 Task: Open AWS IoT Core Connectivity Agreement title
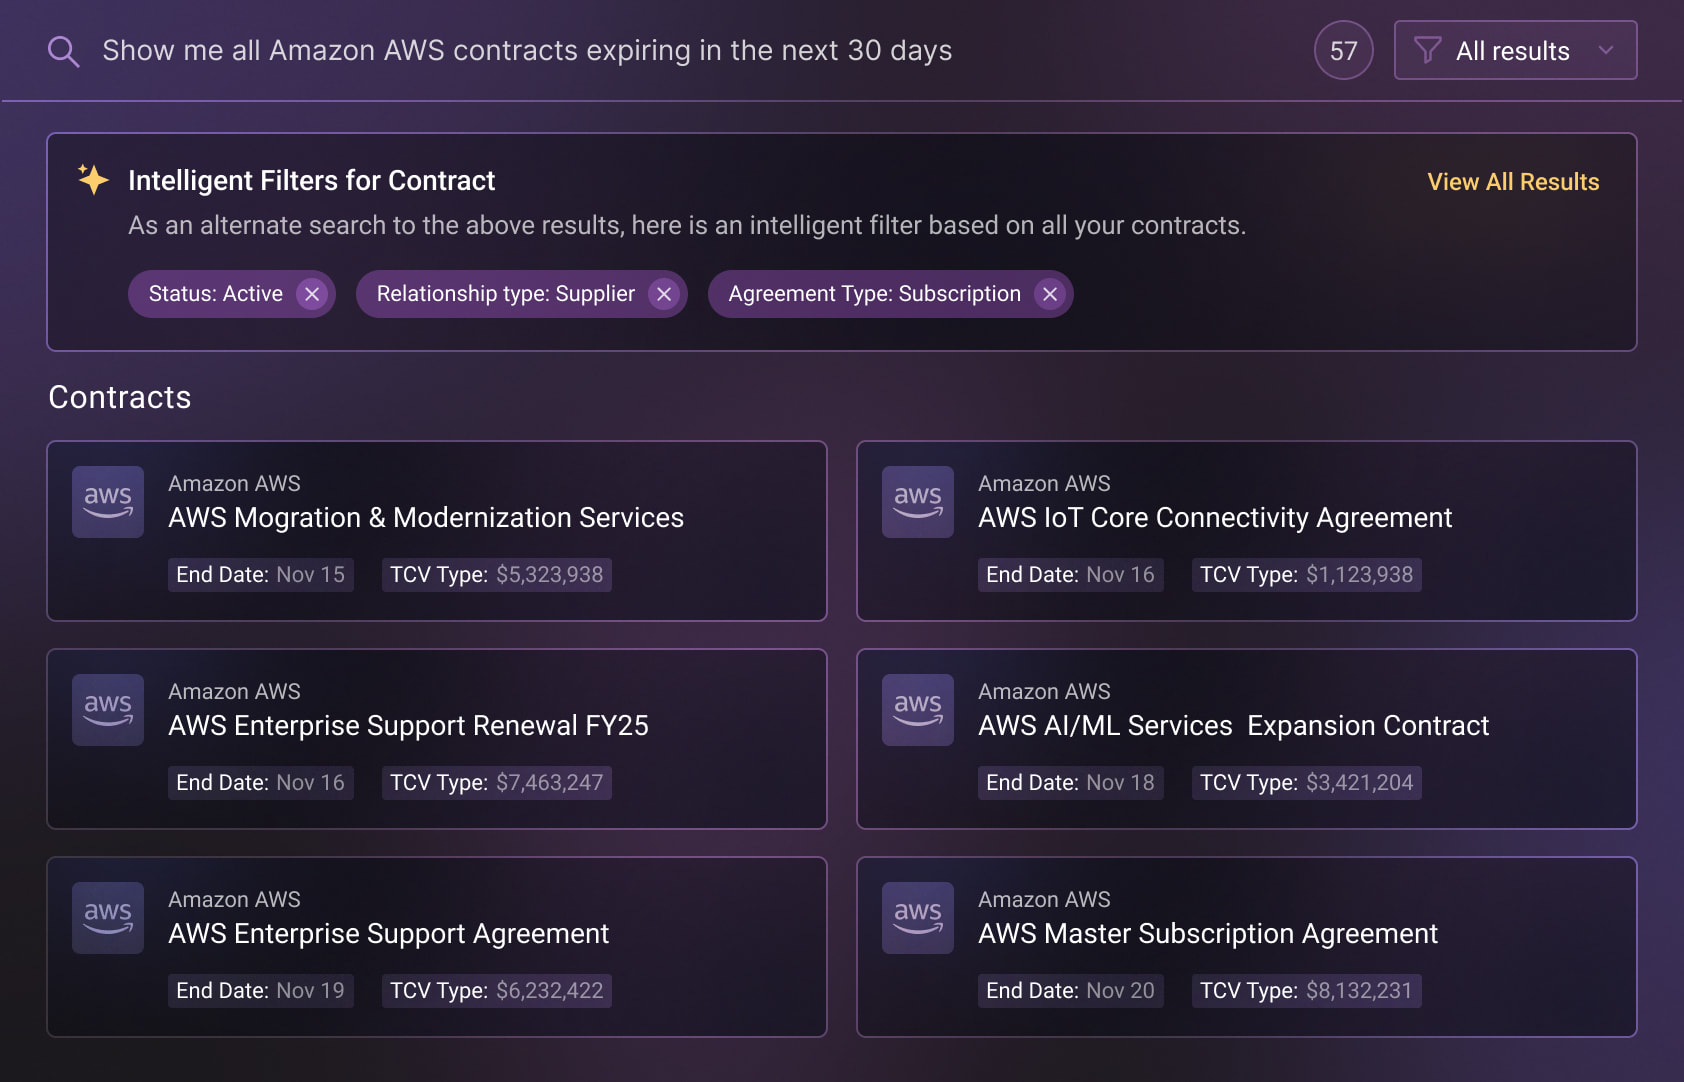point(1214,518)
